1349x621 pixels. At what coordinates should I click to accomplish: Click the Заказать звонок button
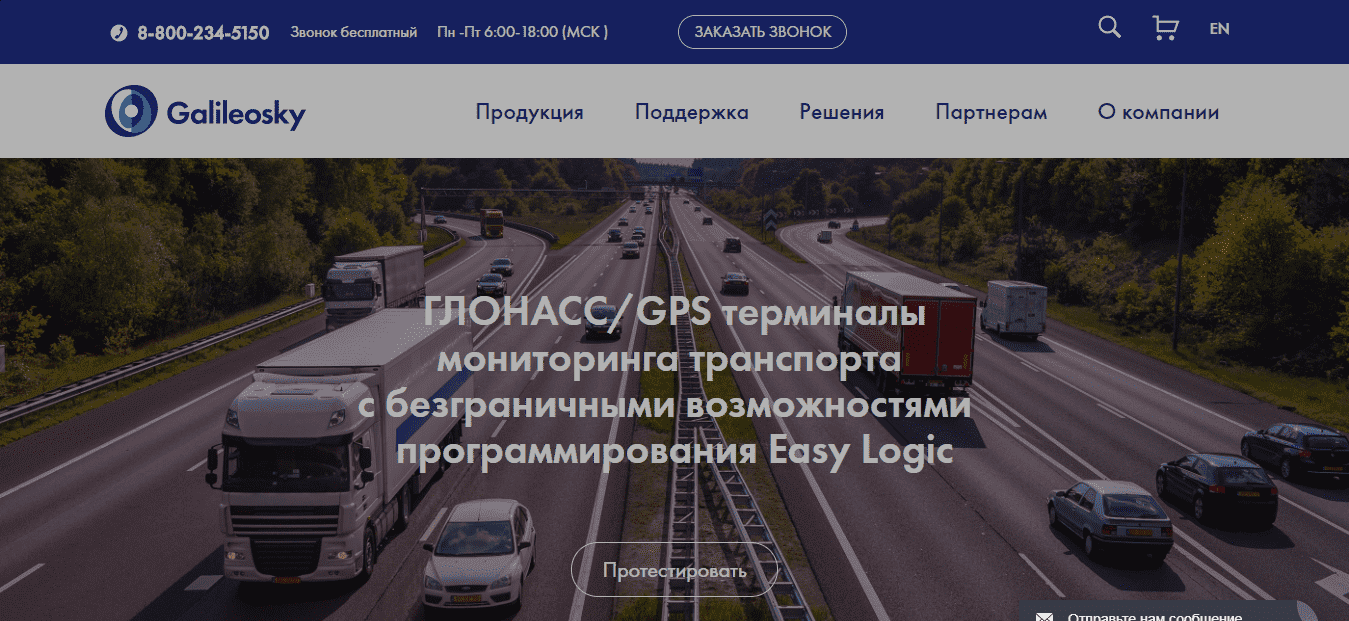pos(763,32)
